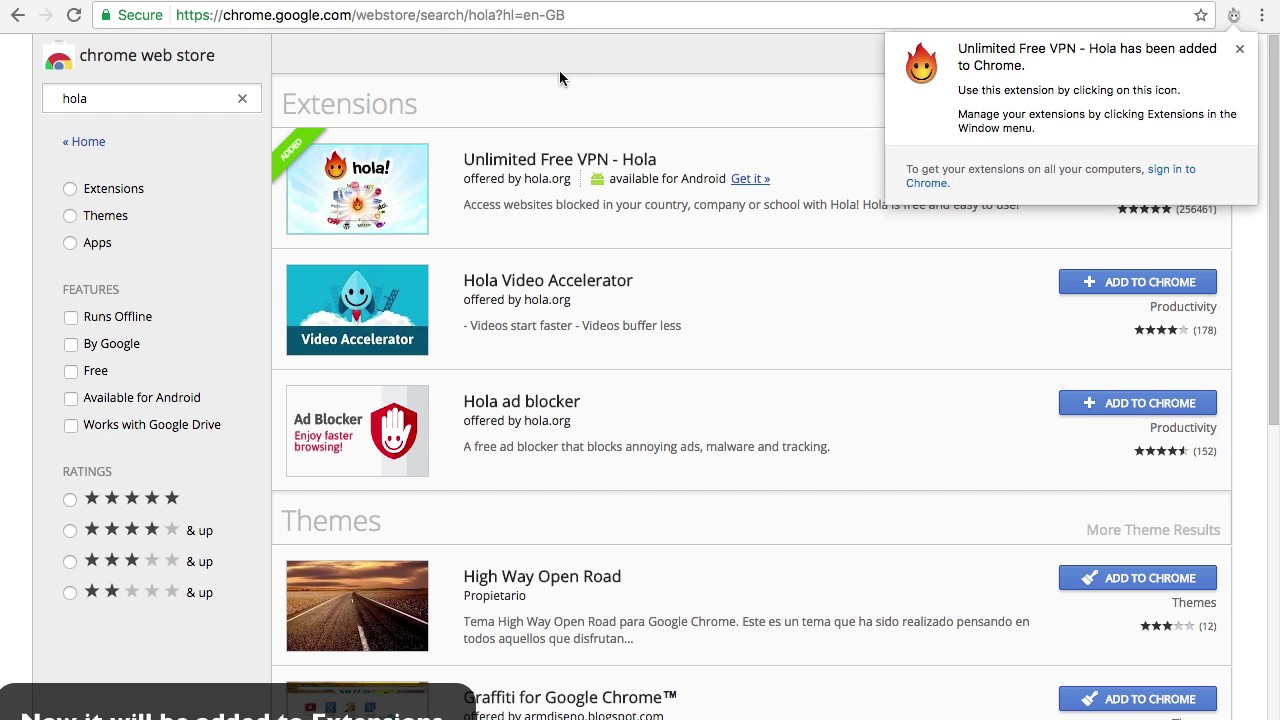
Task: Close the Hola added notification popup
Action: tap(1240, 49)
